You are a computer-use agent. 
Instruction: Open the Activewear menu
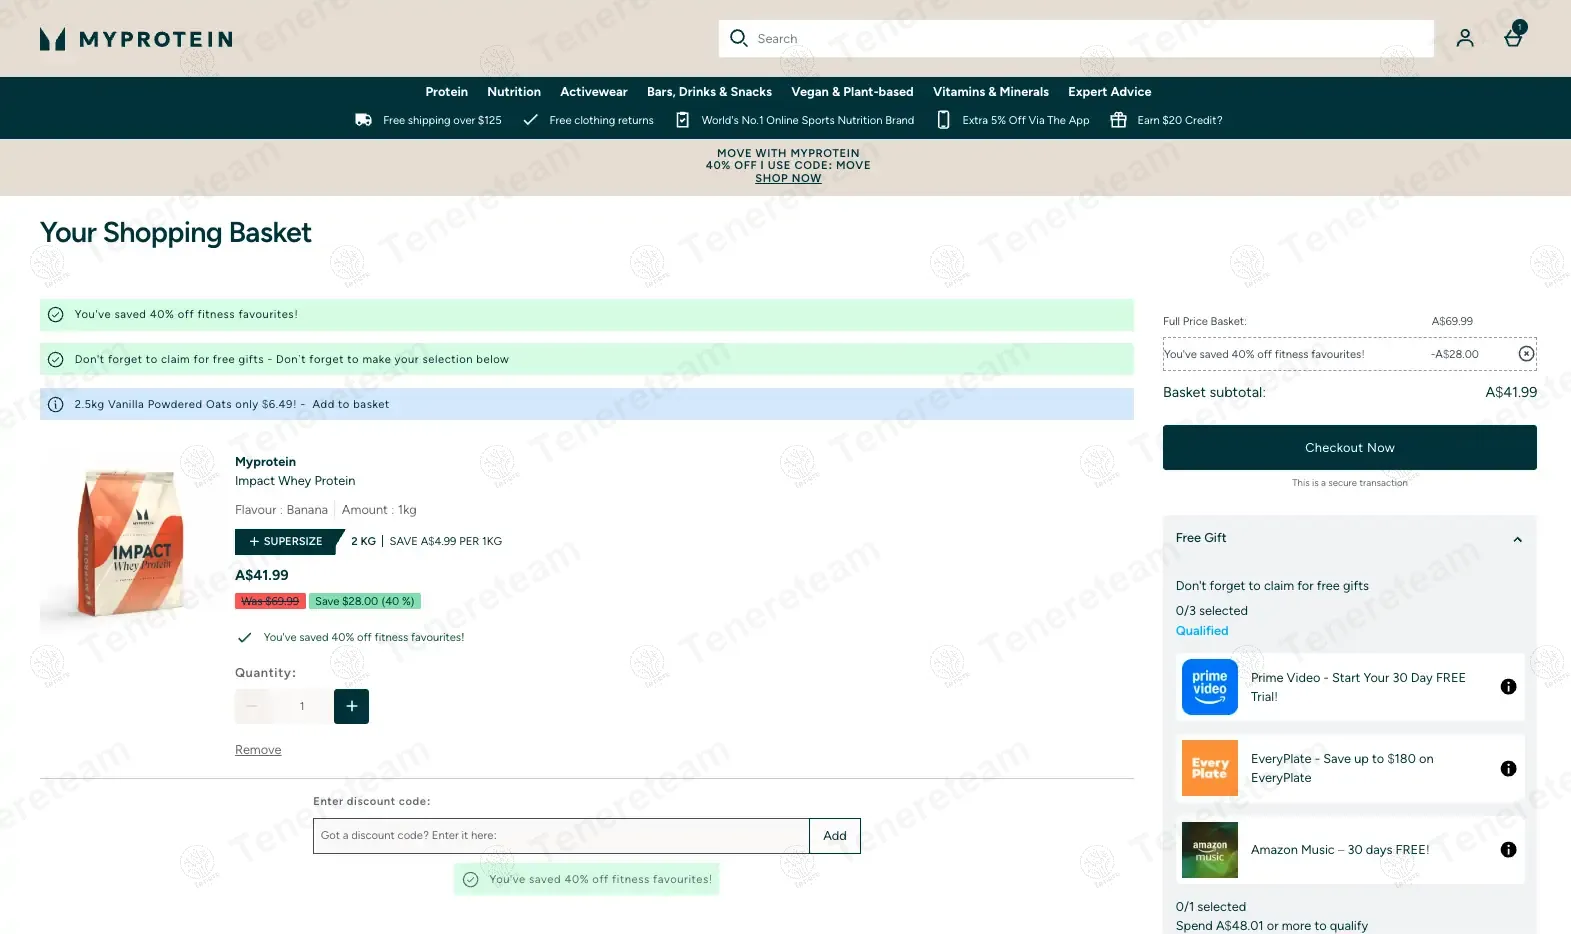click(594, 92)
